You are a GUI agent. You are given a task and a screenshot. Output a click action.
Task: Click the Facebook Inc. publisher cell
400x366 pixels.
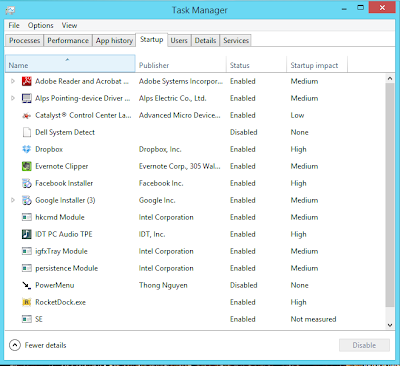point(161,183)
